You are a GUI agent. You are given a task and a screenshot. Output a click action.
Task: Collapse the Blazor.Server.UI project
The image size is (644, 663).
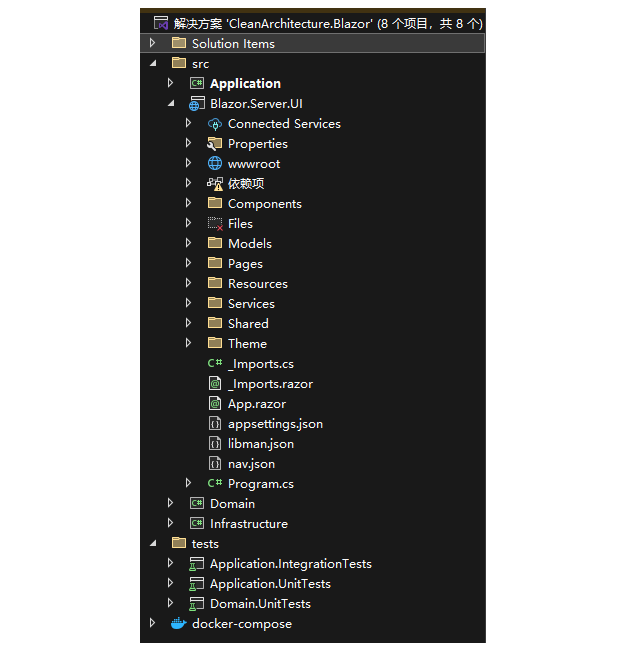pyautogui.click(x=171, y=103)
